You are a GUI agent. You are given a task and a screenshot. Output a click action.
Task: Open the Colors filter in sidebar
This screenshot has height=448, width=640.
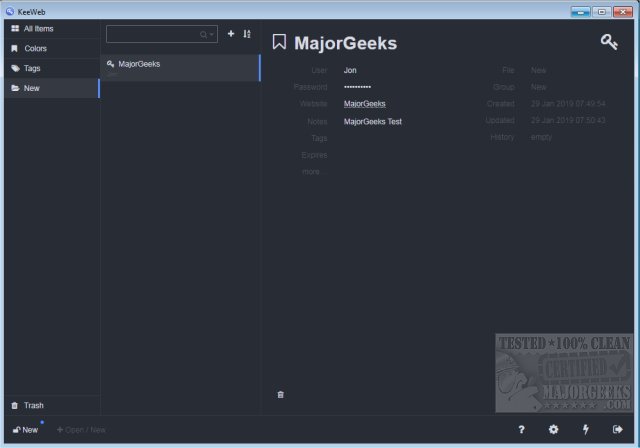click(50, 48)
